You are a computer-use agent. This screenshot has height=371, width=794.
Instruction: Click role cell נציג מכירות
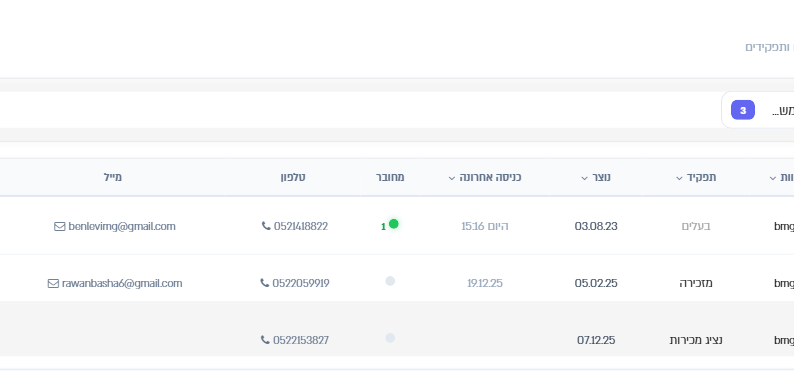coord(696,340)
